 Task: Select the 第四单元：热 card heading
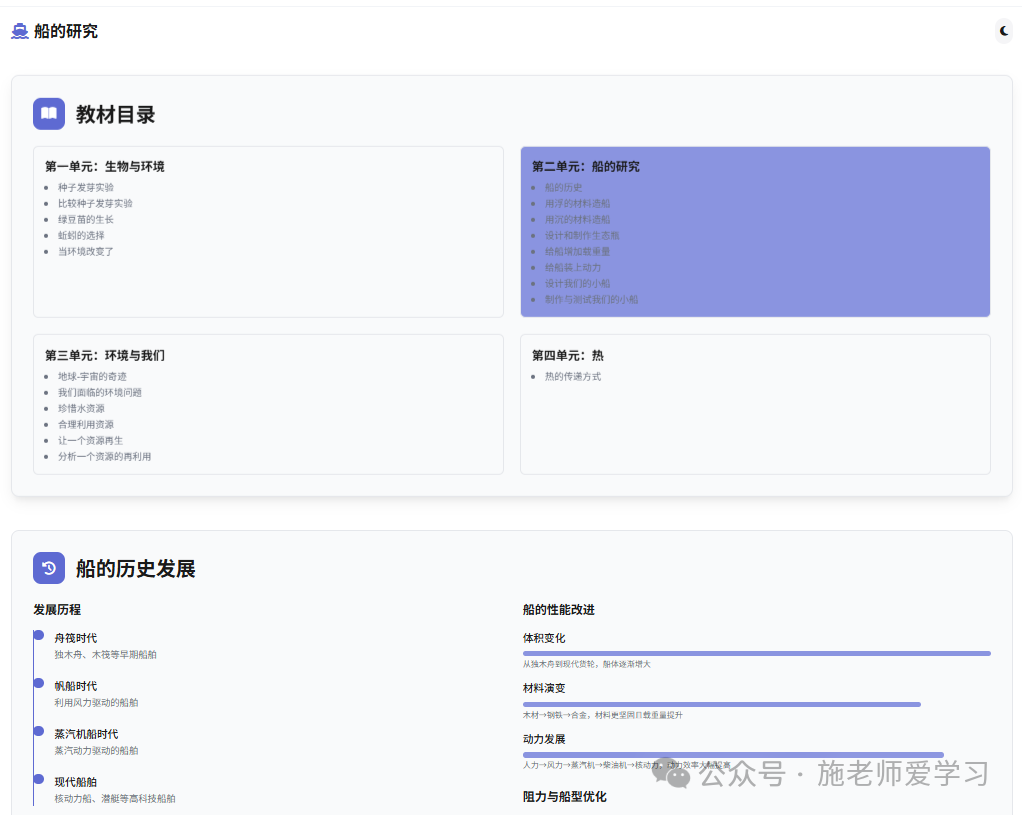pos(567,355)
